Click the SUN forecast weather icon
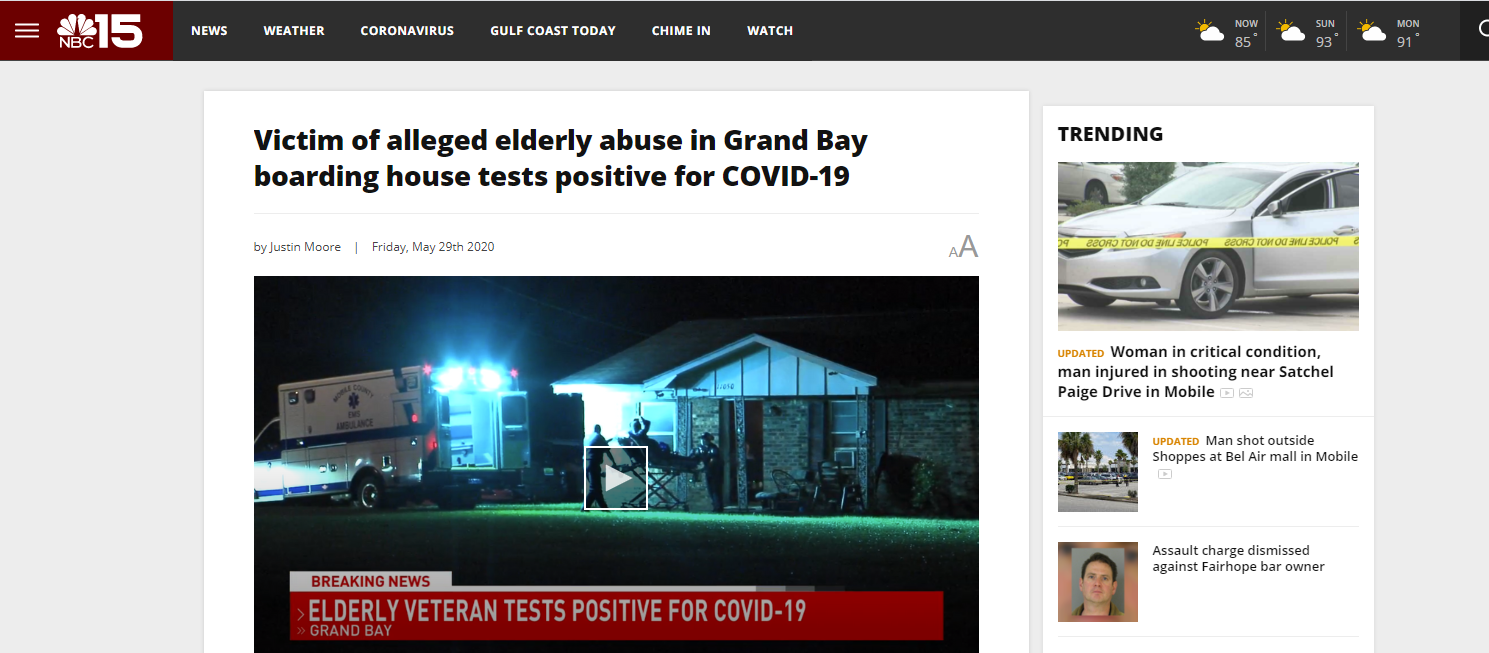Image resolution: width=1489 pixels, height=653 pixels. [x=1291, y=31]
